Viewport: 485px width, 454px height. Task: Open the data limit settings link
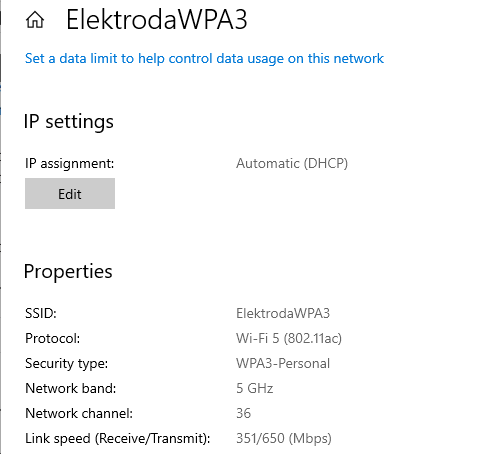(204, 59)
